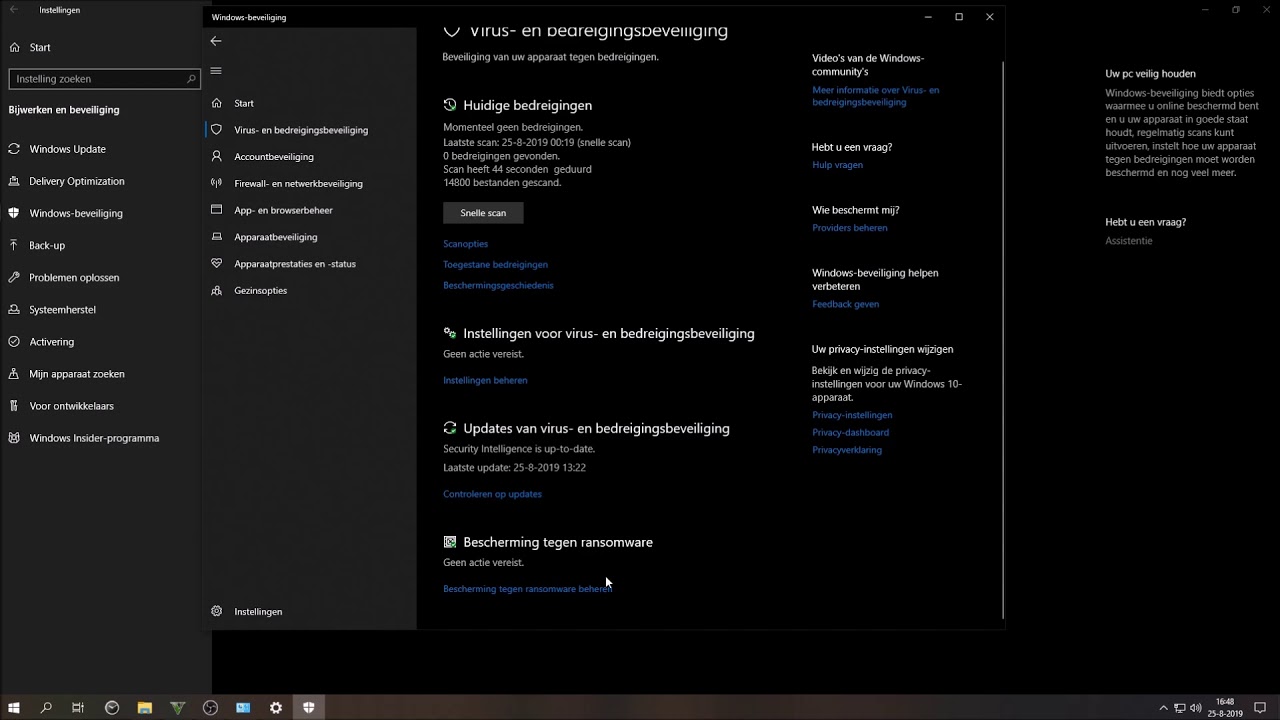Open Task View on the taskbar
The height and width of the screenshot is (720, 1280).
[x=78, y=708]
